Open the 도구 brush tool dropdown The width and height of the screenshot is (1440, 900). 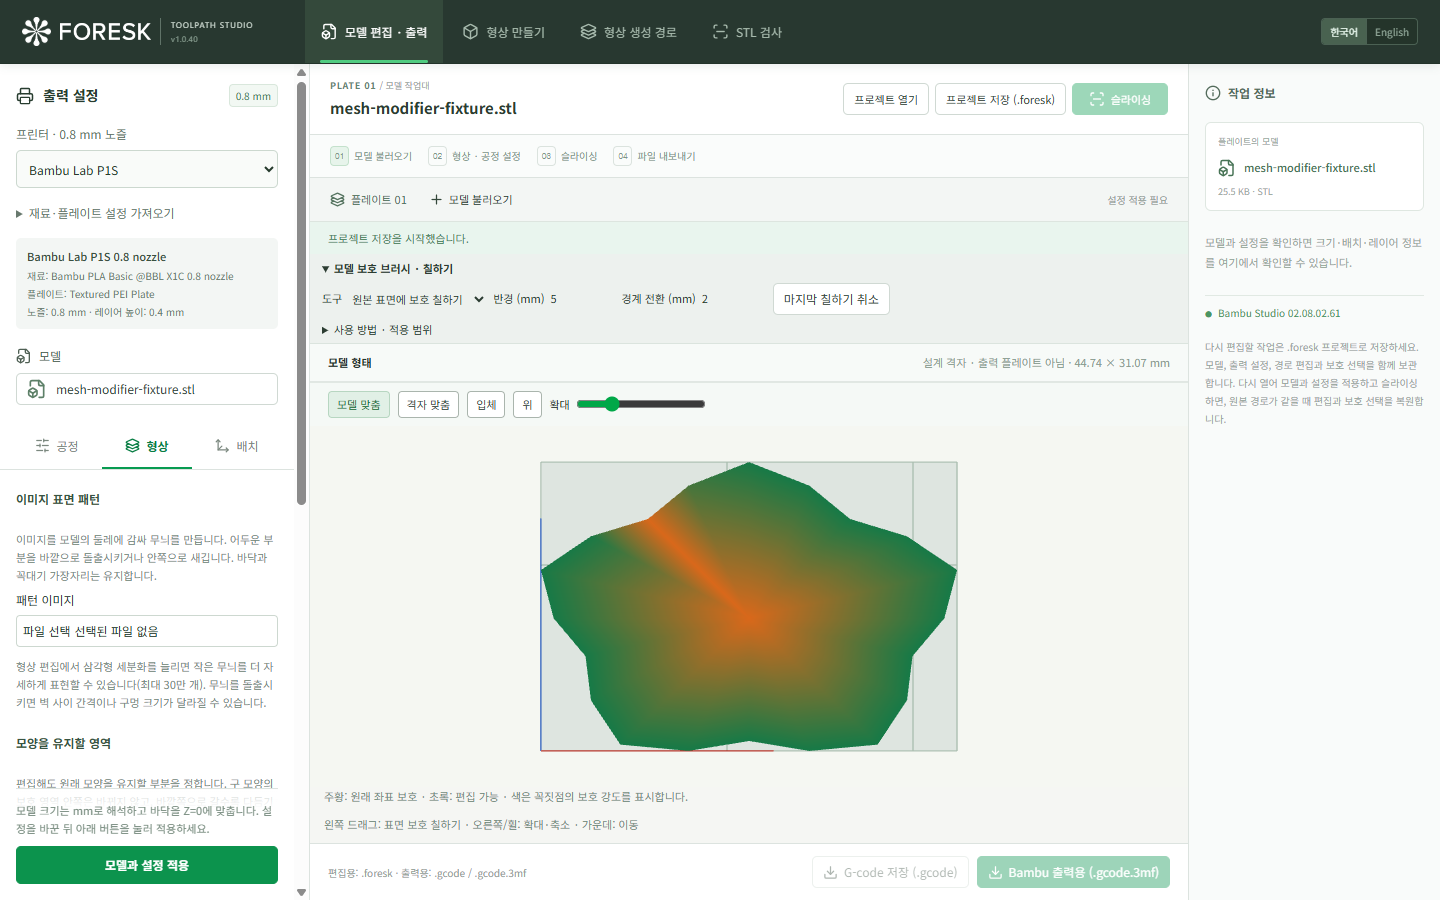coord(418,299)
